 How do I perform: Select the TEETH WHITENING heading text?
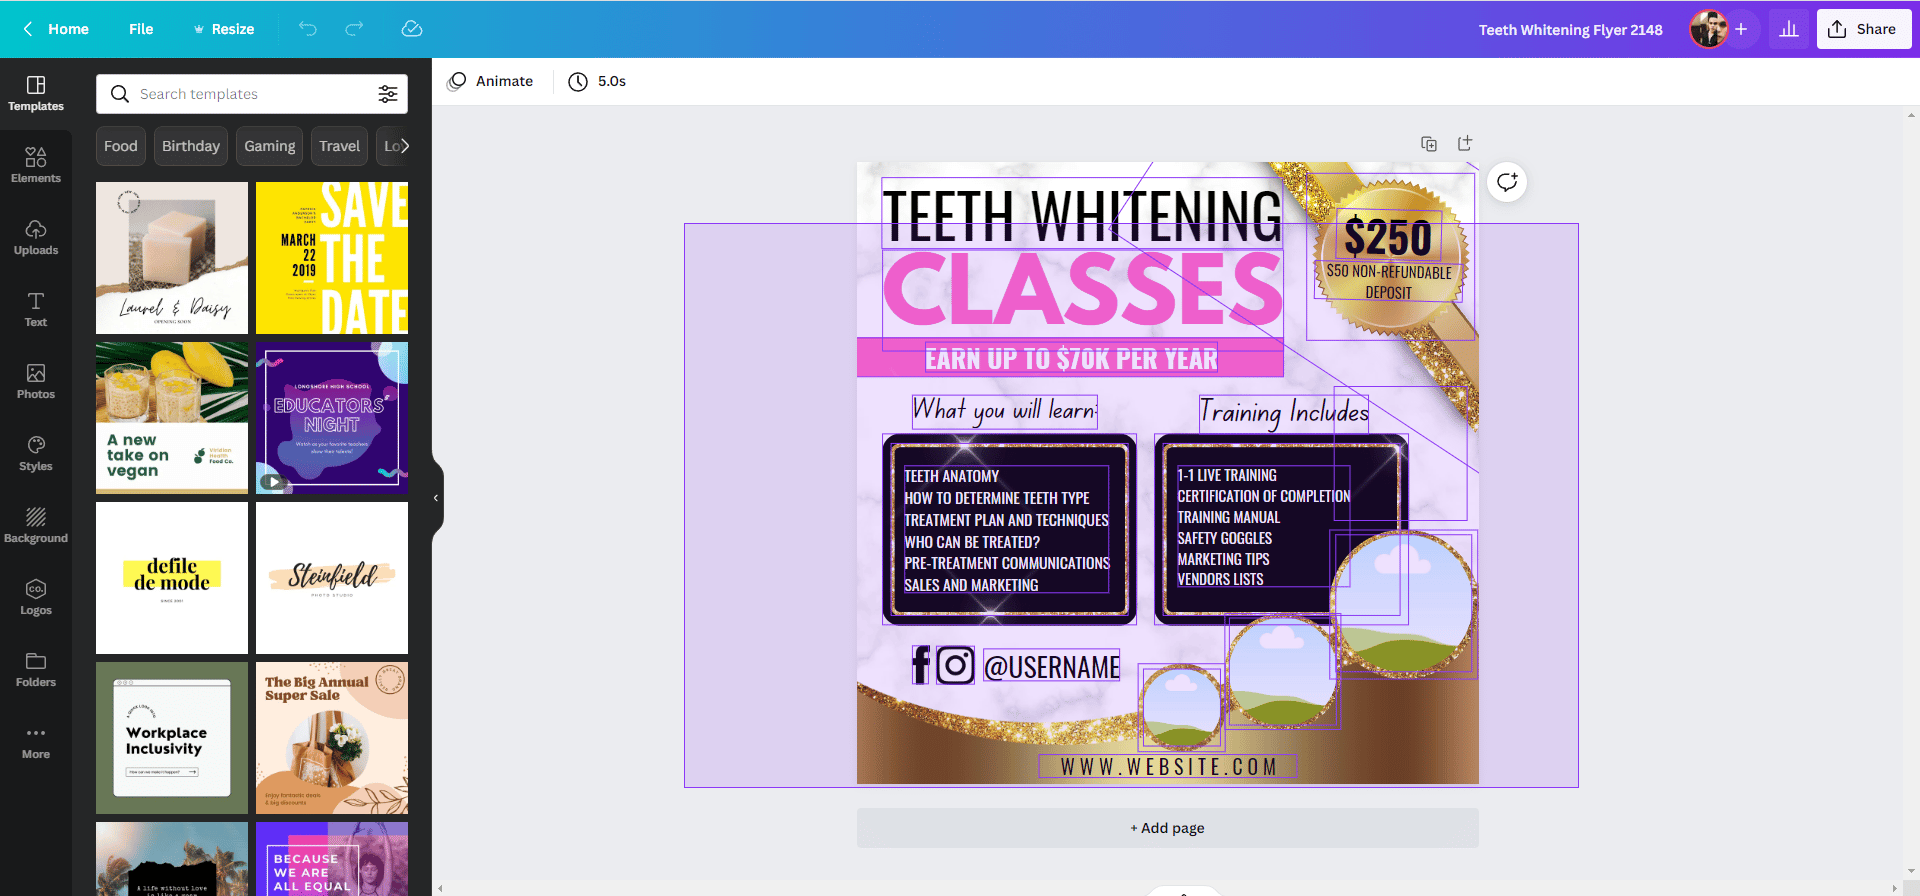(x=1082, y=216)
